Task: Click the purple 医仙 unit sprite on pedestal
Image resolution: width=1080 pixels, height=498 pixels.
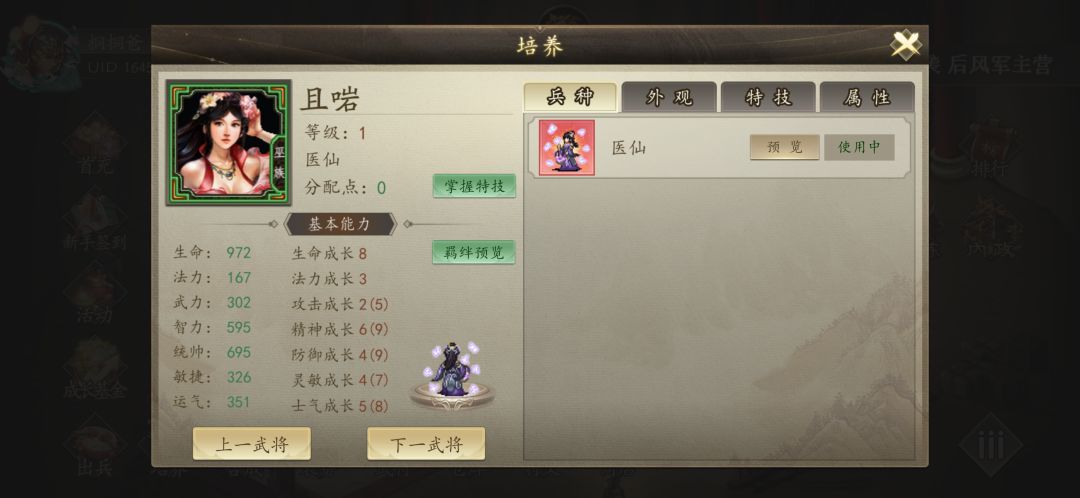Action: [x=452, y=374]
